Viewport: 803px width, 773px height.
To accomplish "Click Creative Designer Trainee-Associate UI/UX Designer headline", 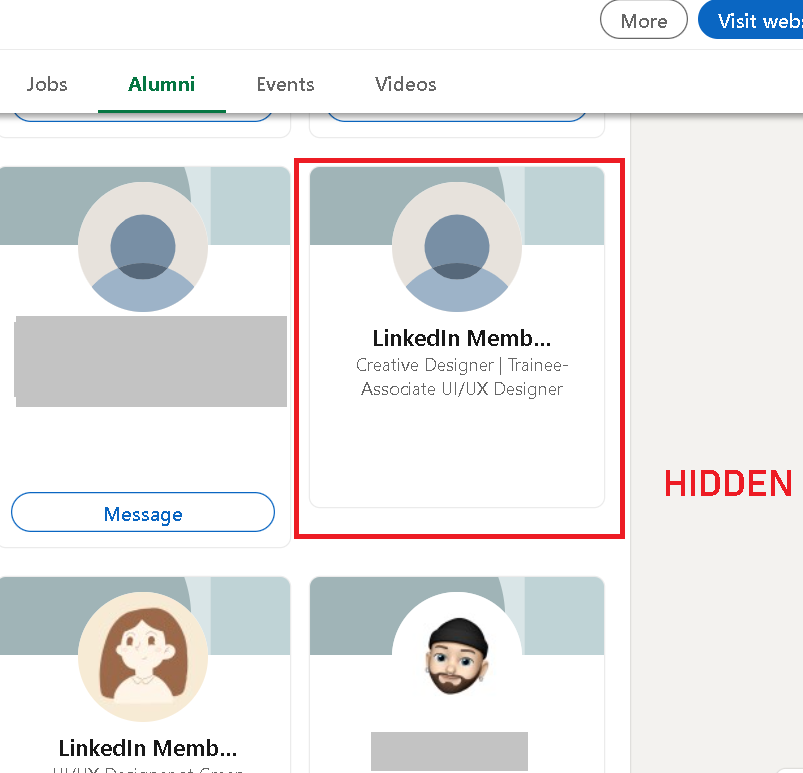I will pyautogui.click(x=462, y=377).
